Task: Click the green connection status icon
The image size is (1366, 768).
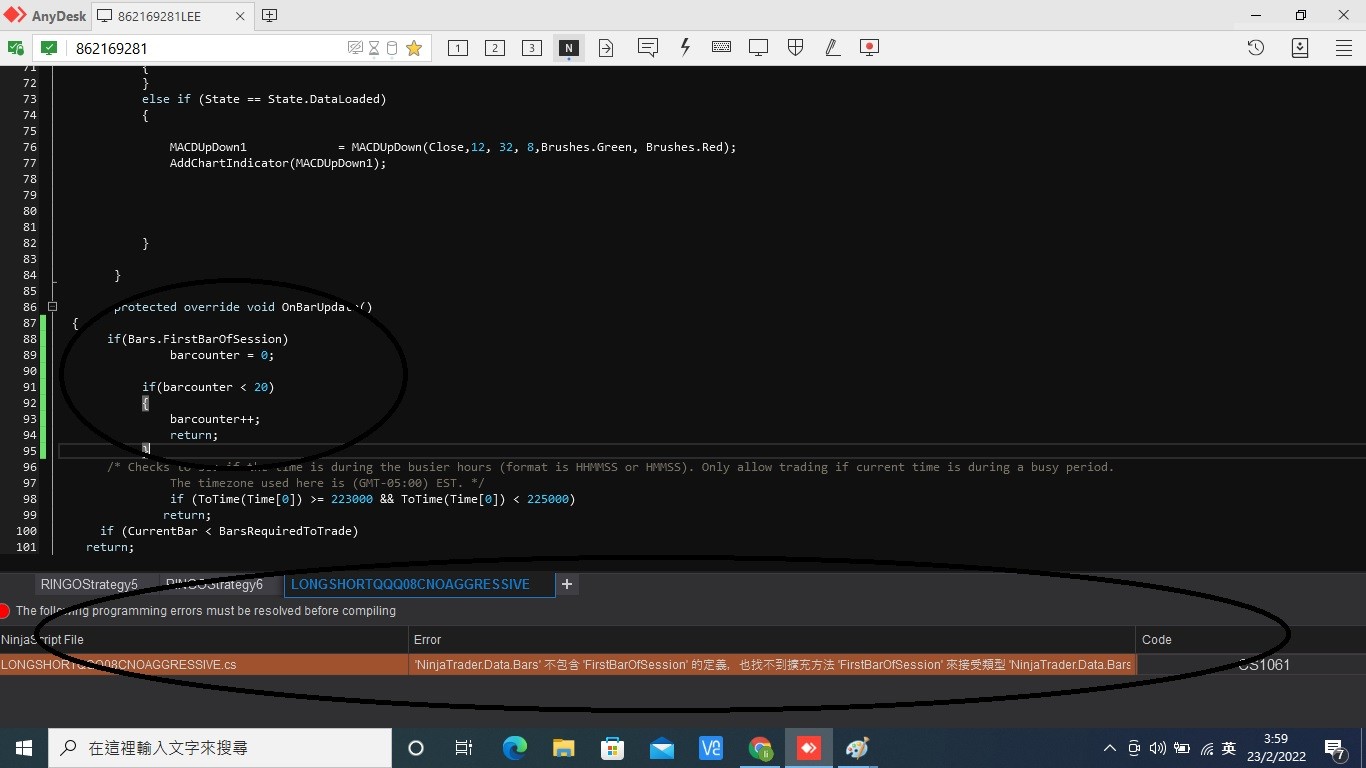Action: (x=49, y=48)
